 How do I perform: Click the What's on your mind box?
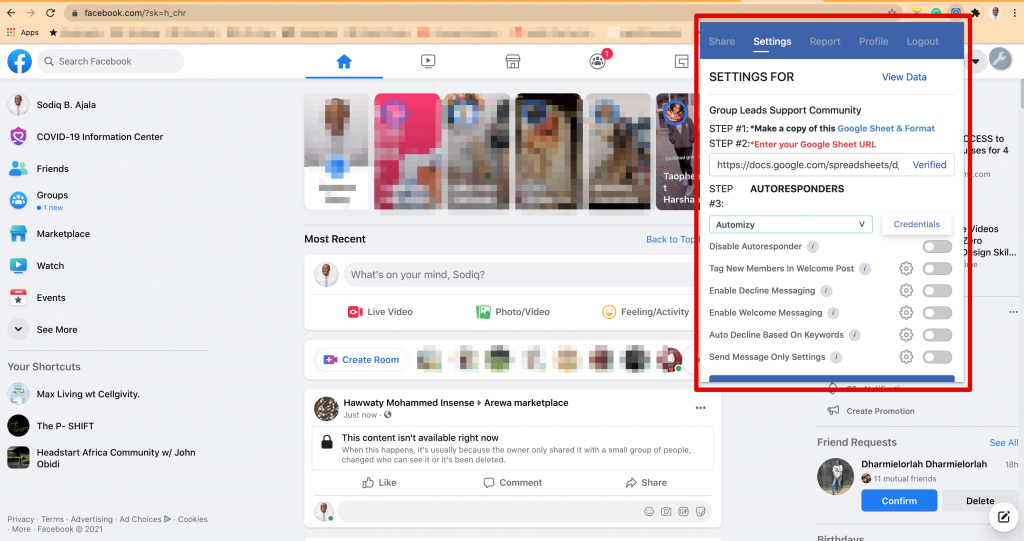(x=519, y=274)
